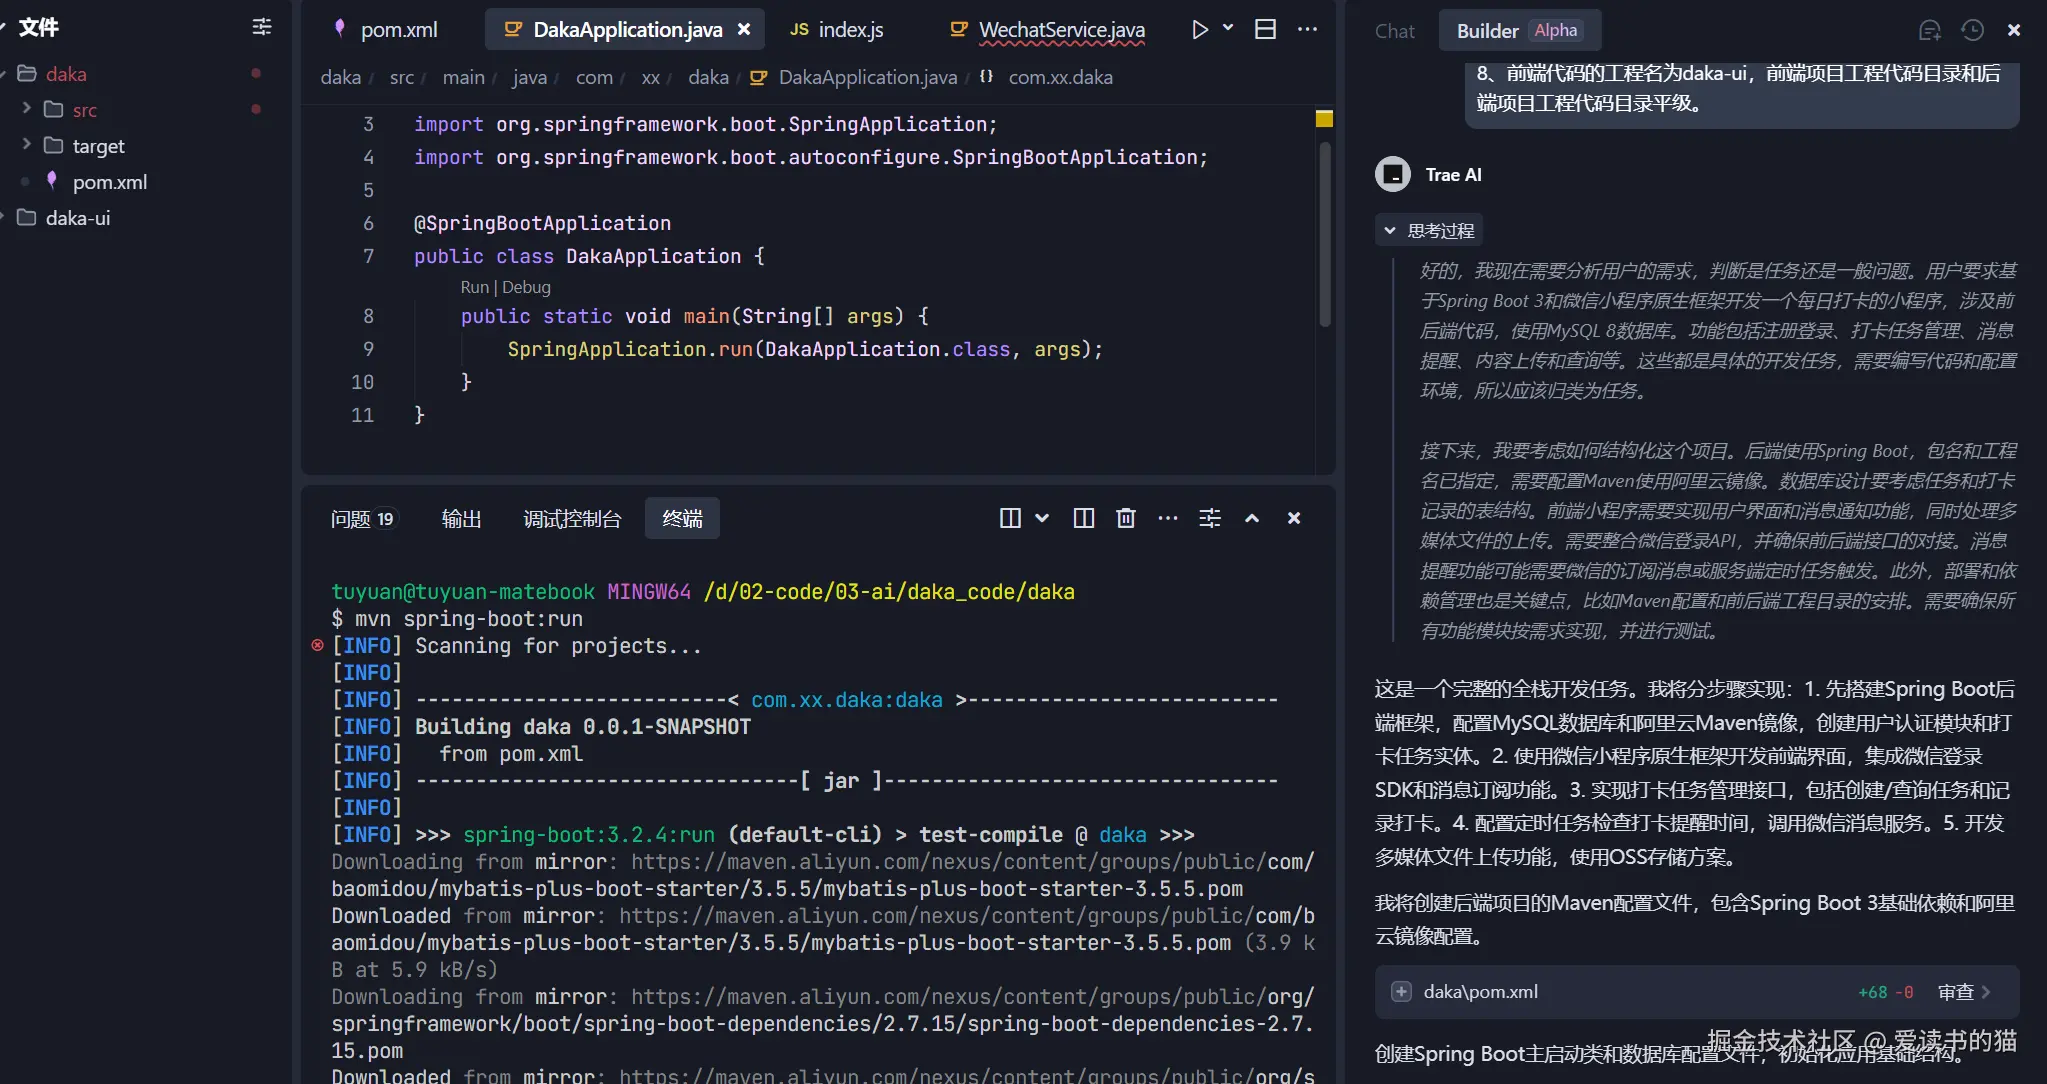Screen dimensions: 2047x1084
Task: Click src breadcrumb segment
Action: pyautogui.click(x=401, y=77)
